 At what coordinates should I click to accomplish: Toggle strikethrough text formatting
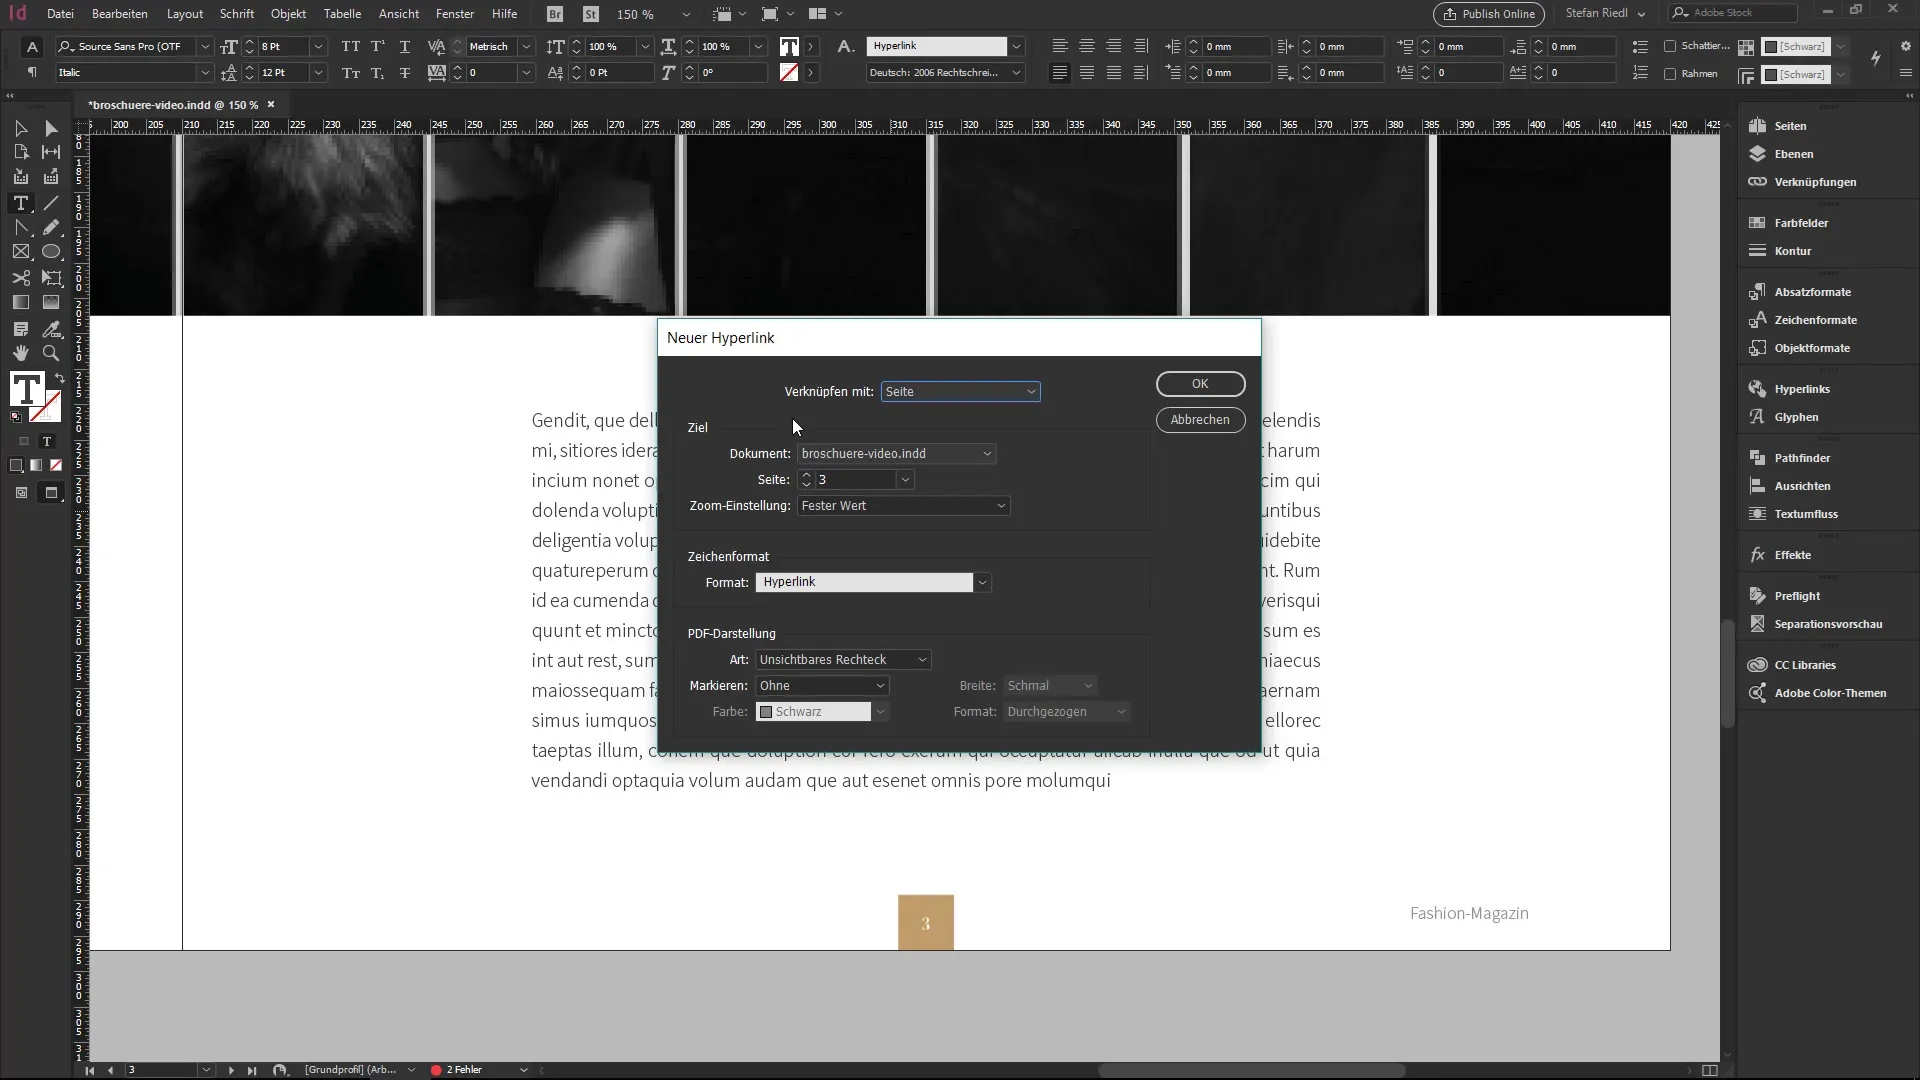click(405, 73)
